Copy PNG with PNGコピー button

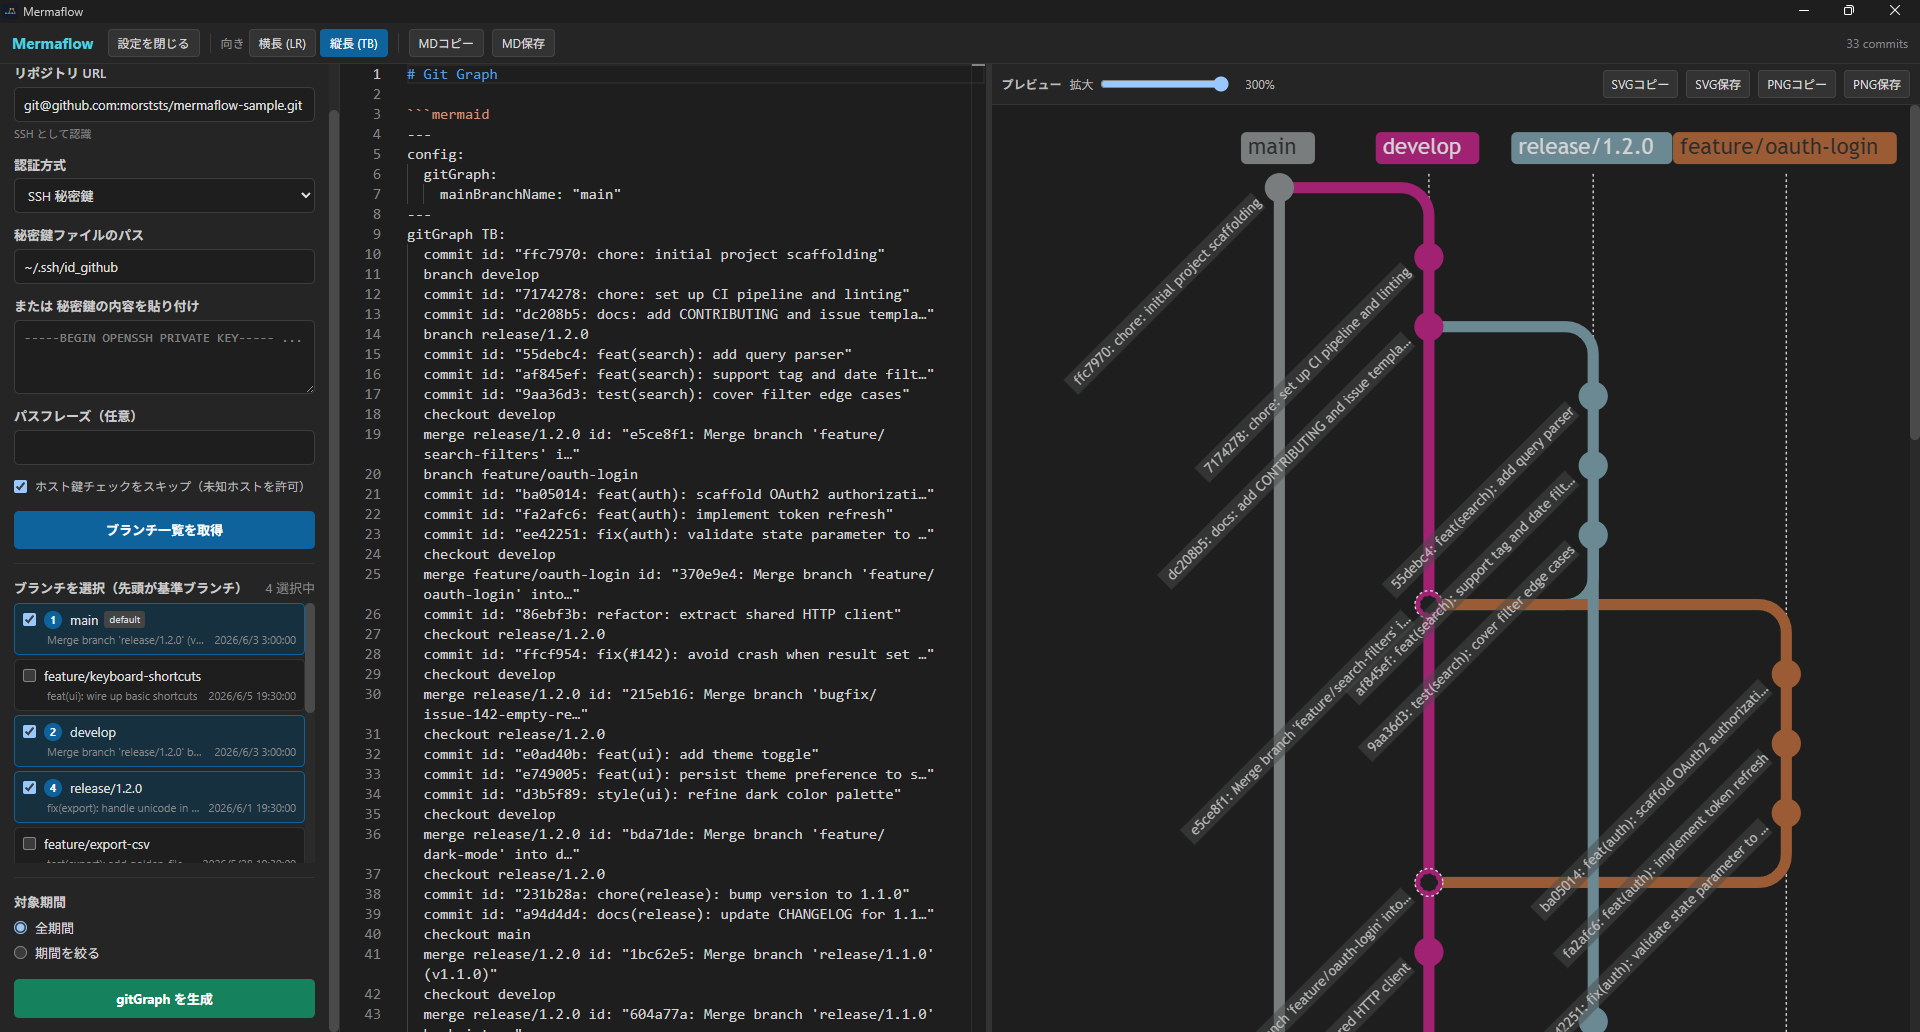click(1796, 85)
